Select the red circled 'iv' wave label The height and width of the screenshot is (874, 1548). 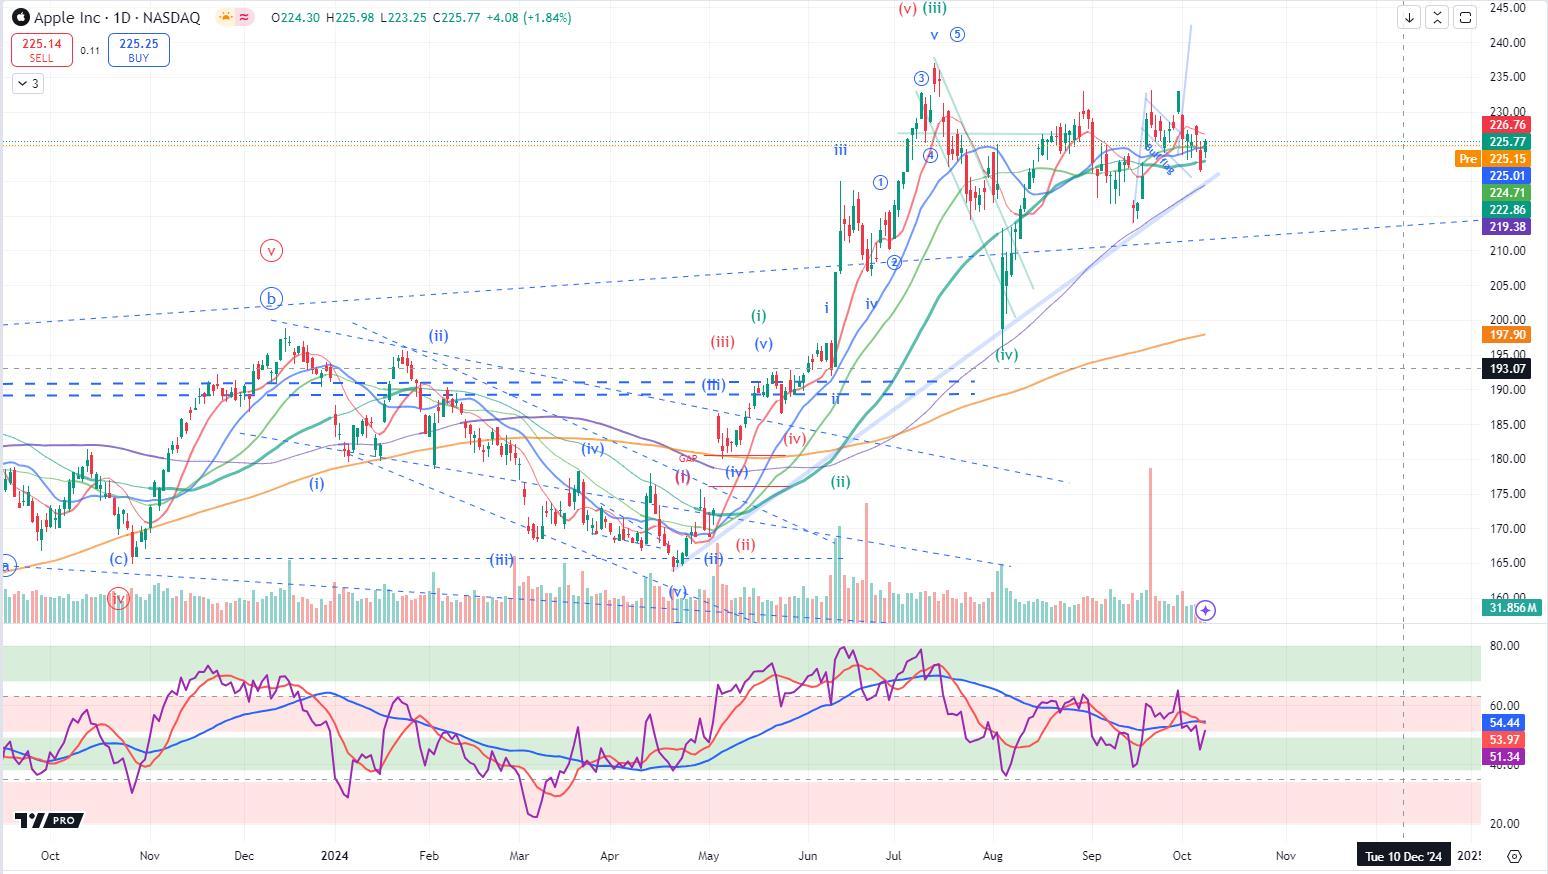(x=119, y=599)
